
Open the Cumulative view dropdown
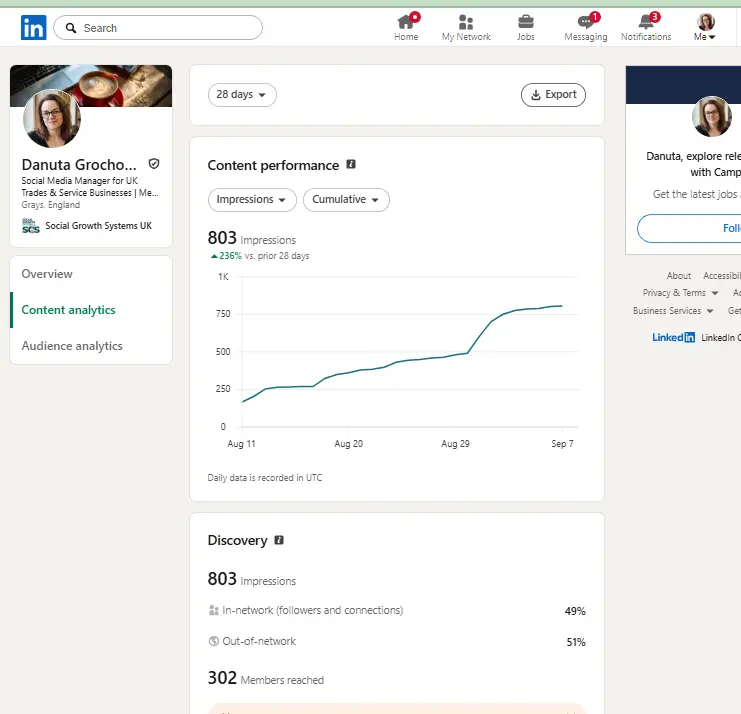[x=346, y=199]
